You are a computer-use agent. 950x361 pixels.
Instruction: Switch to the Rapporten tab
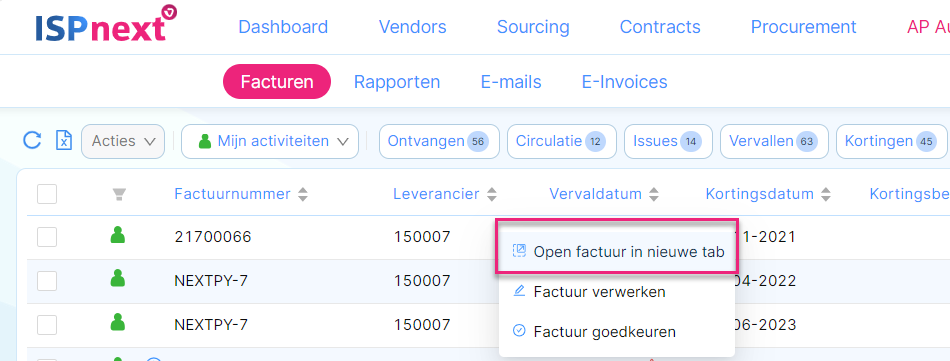[x=397, y=82]
